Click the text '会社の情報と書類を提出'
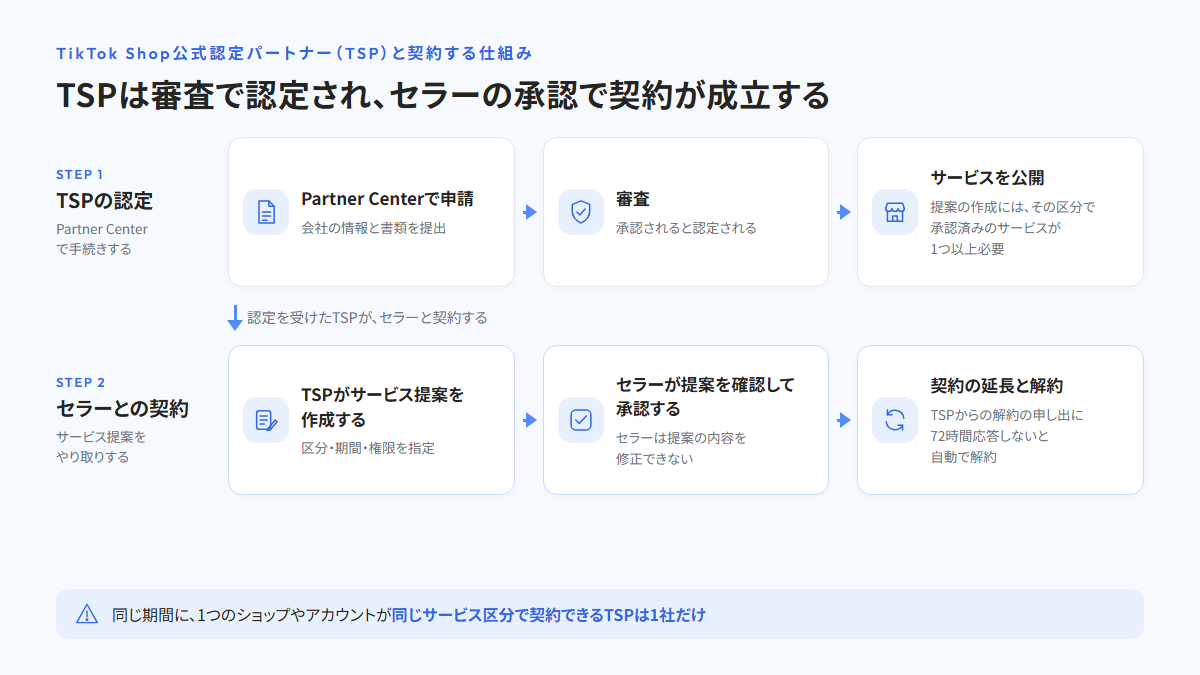 pyautogui.click(x=374, y=228)
